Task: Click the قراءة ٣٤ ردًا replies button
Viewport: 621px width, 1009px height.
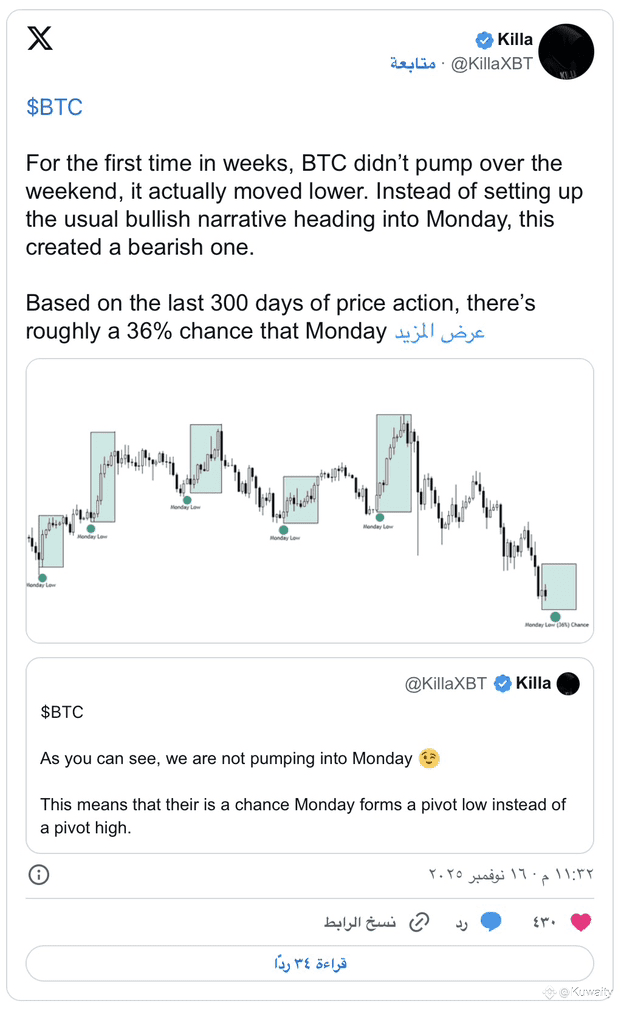Action: click(310, 963)
